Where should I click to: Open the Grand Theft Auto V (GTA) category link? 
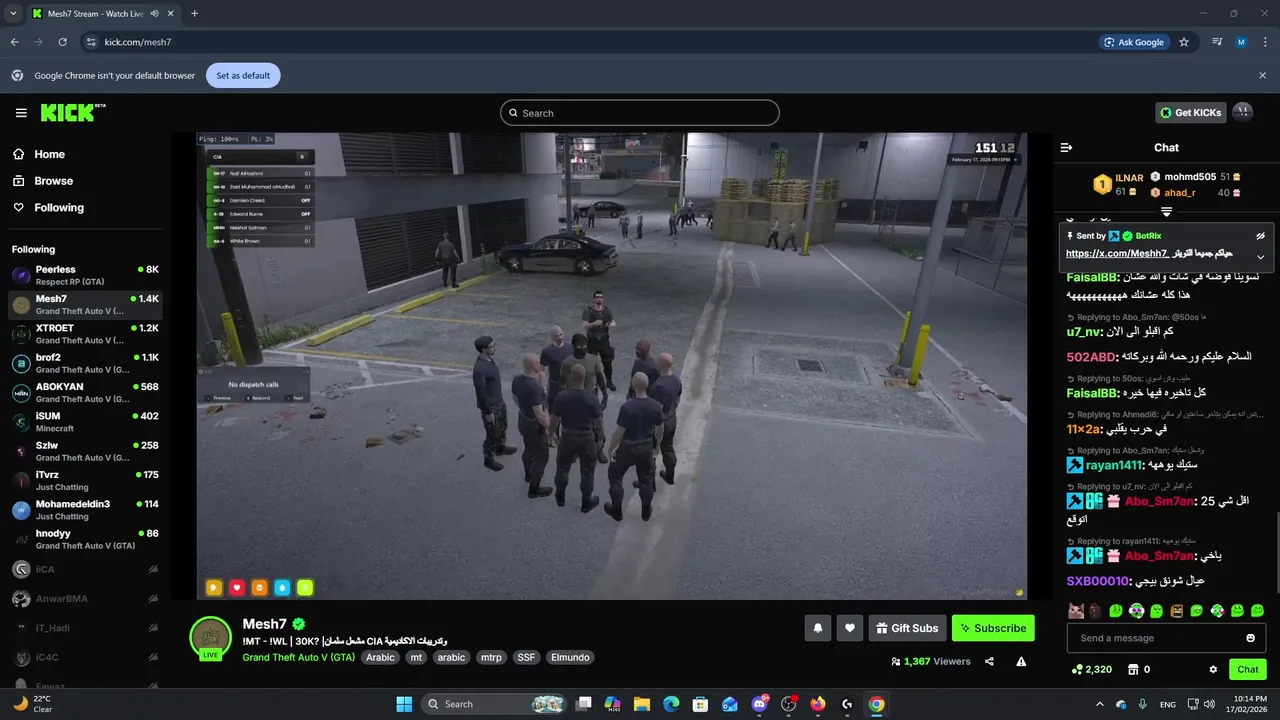pyautogui.click(x=298, y=657)
